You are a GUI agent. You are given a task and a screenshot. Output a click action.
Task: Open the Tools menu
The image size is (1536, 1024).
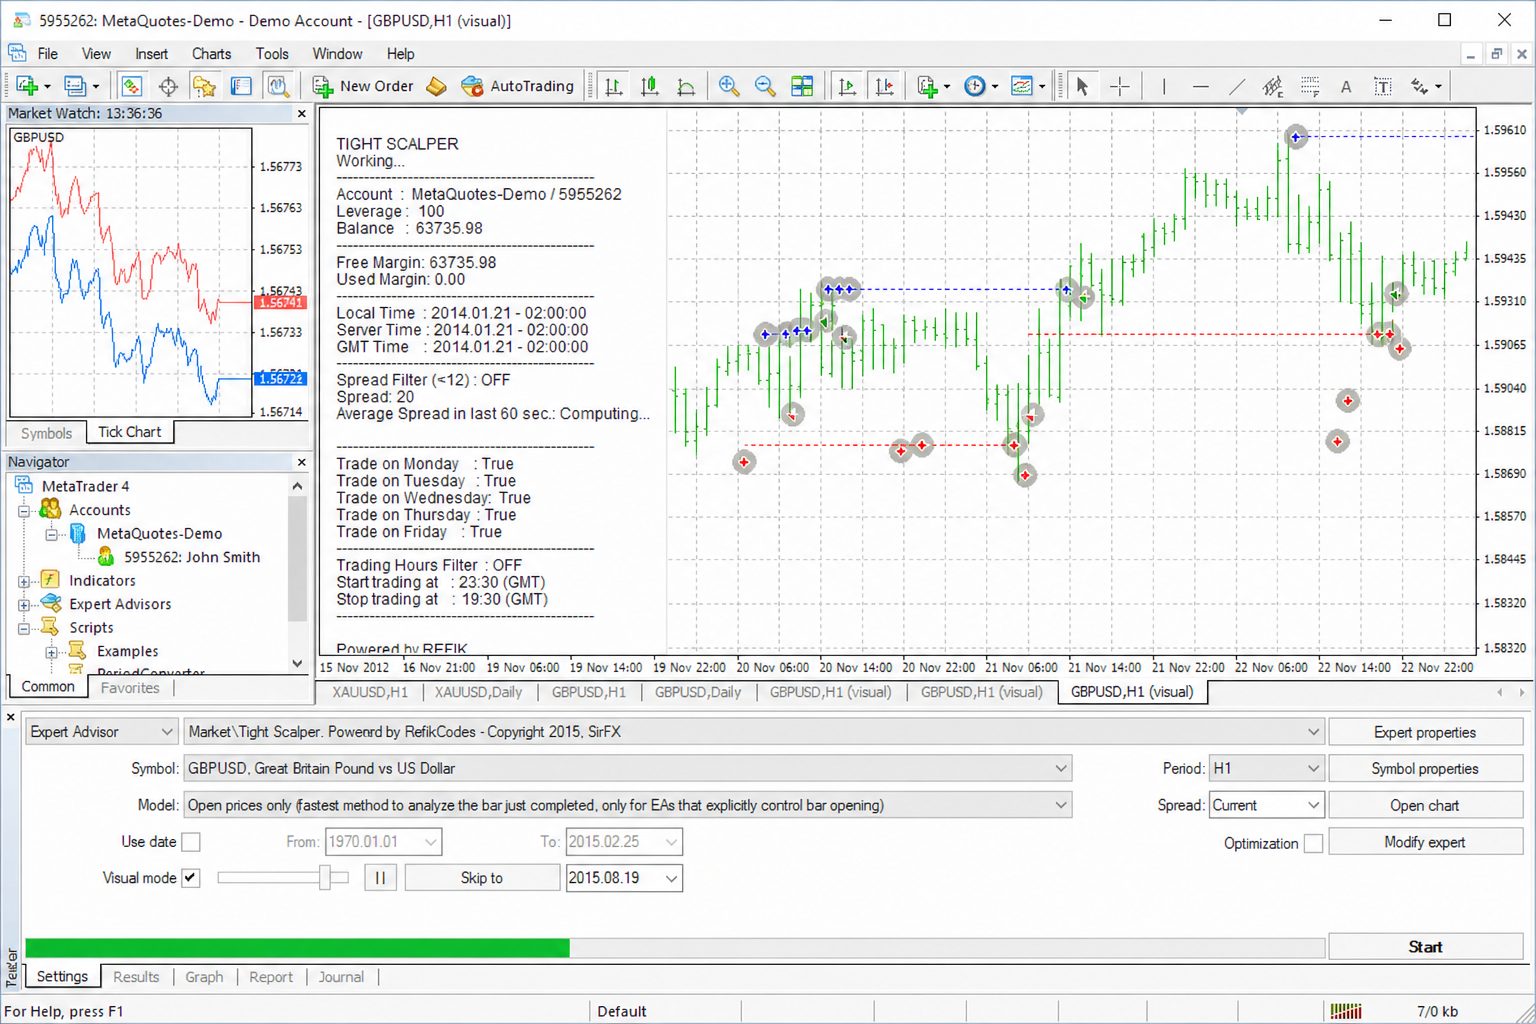pyautogui.click(x=272, y=54)
